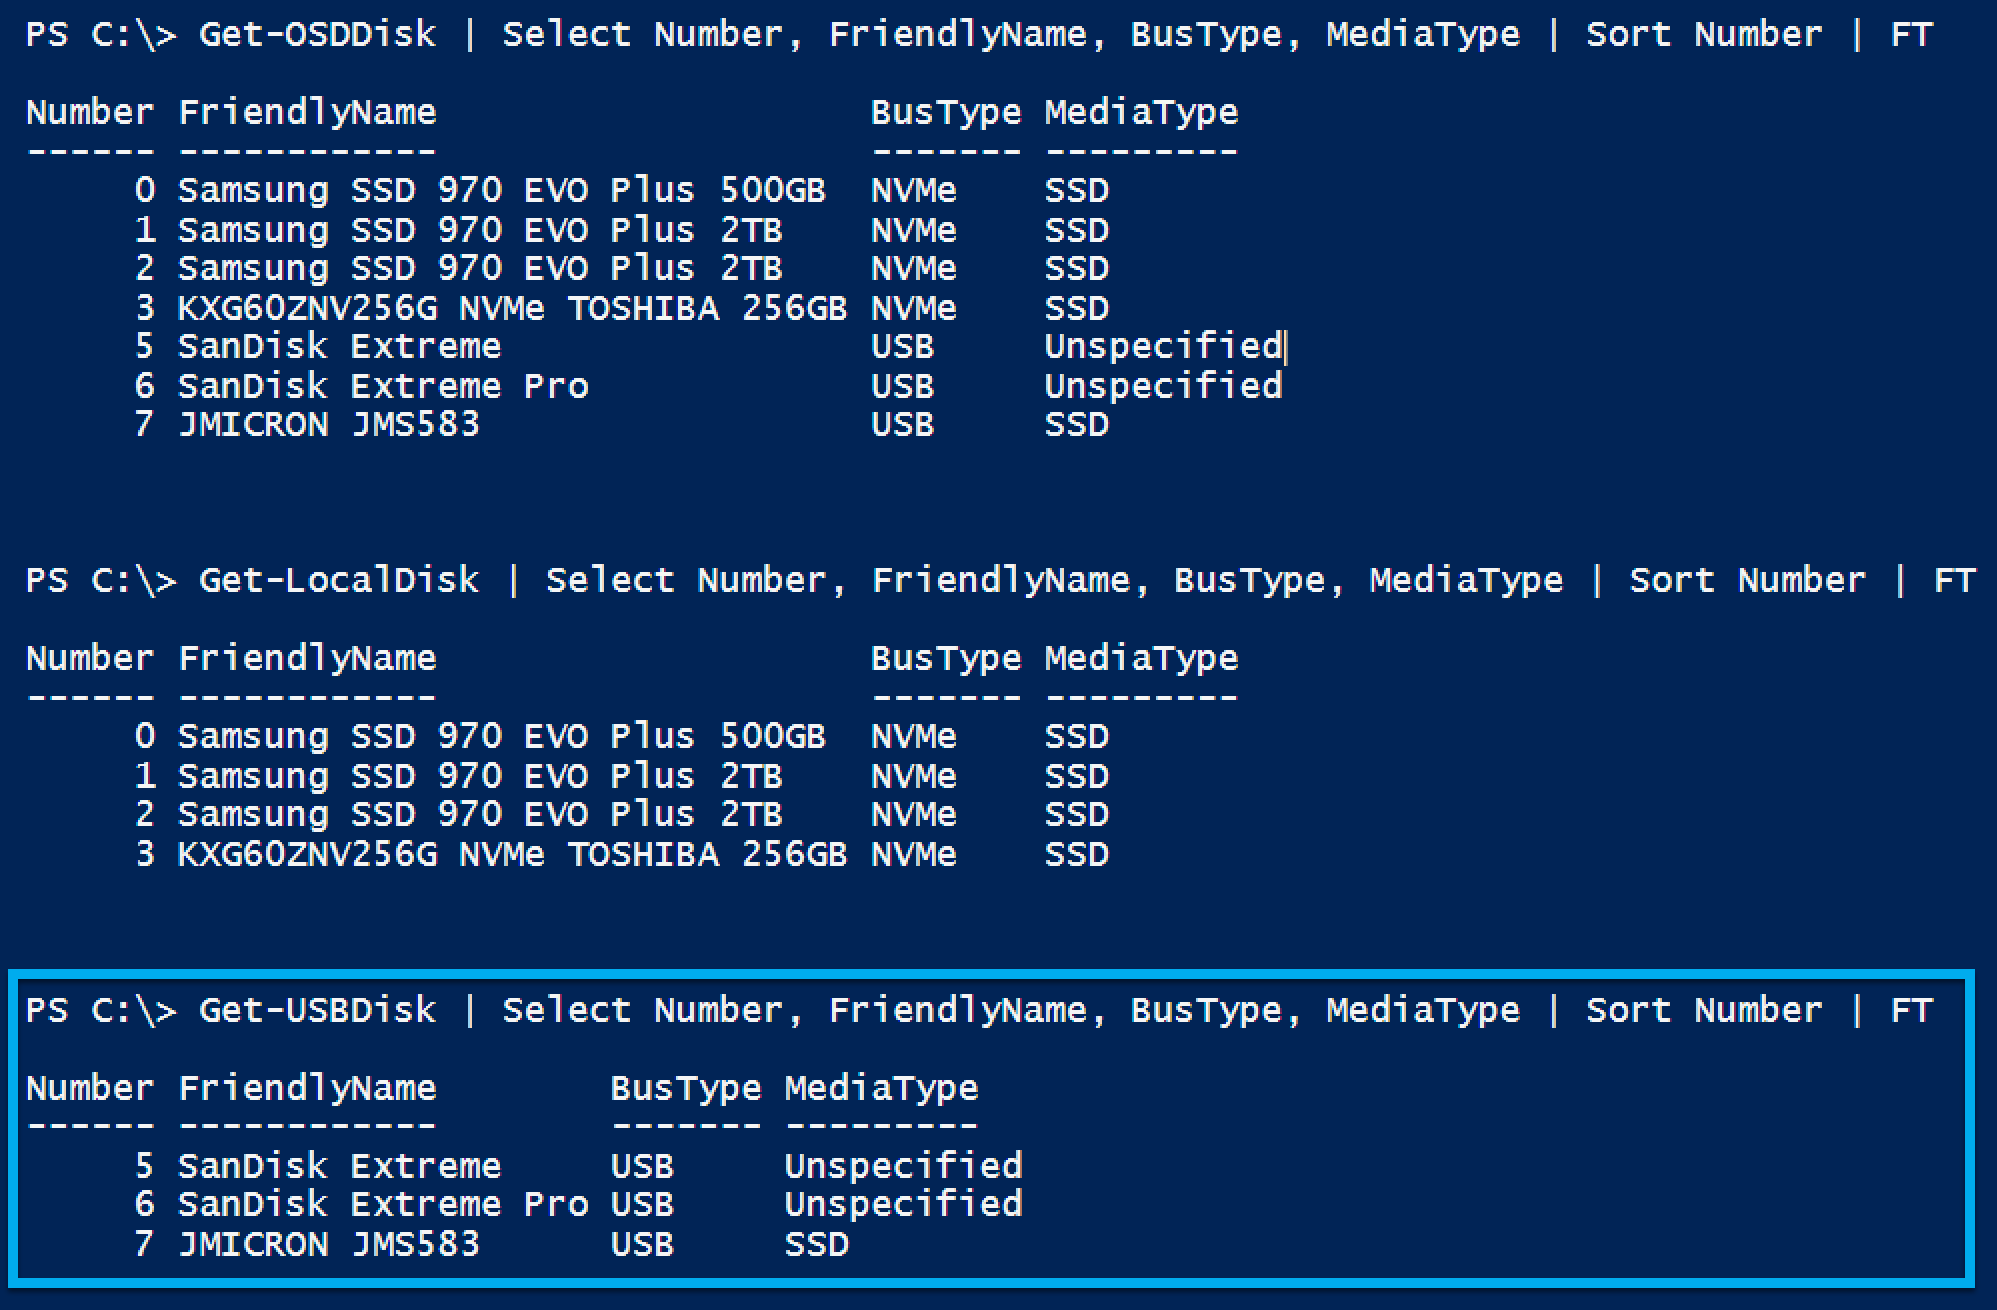Click 'Unspecified' for disk 6 in Get-USBDisk output
This screenshot has height=1310, width=1997.
tap(903, 1204)
